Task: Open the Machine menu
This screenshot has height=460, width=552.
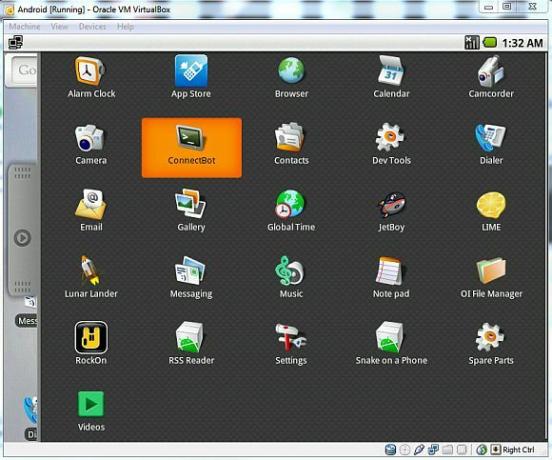Action: 24,26
